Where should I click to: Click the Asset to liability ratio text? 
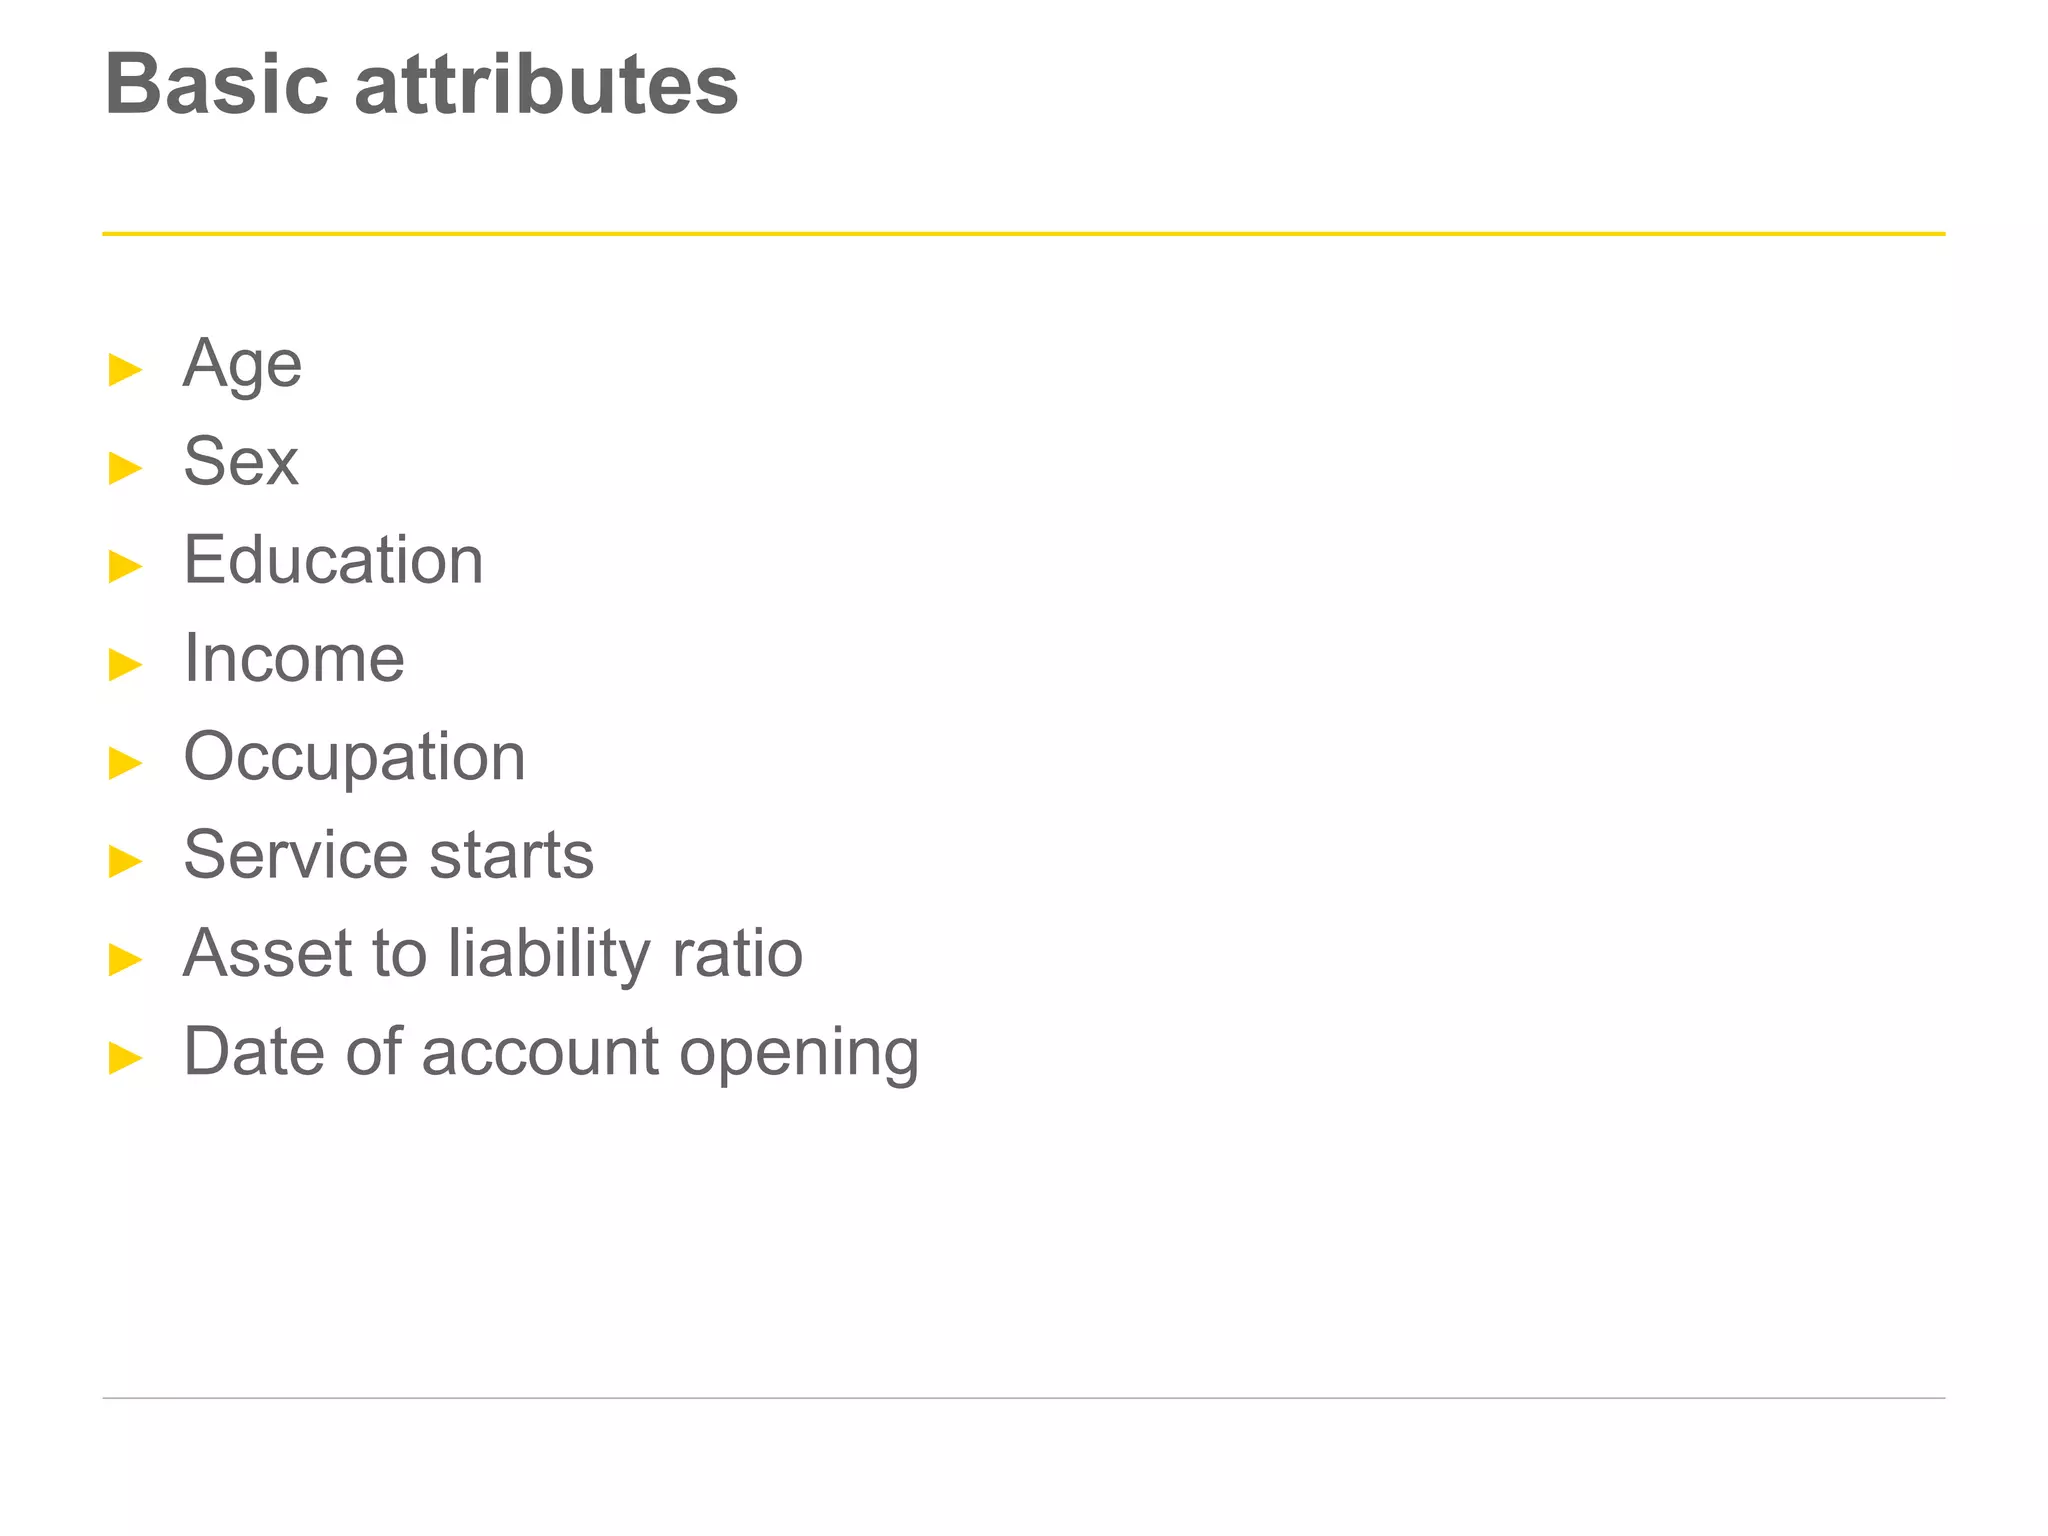pos(493,955)
